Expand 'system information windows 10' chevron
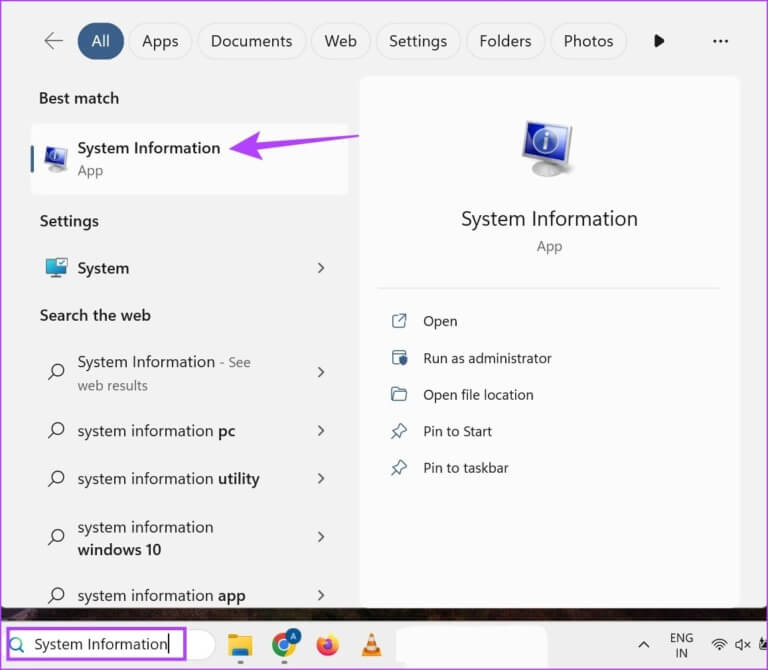 click(321, 537)
